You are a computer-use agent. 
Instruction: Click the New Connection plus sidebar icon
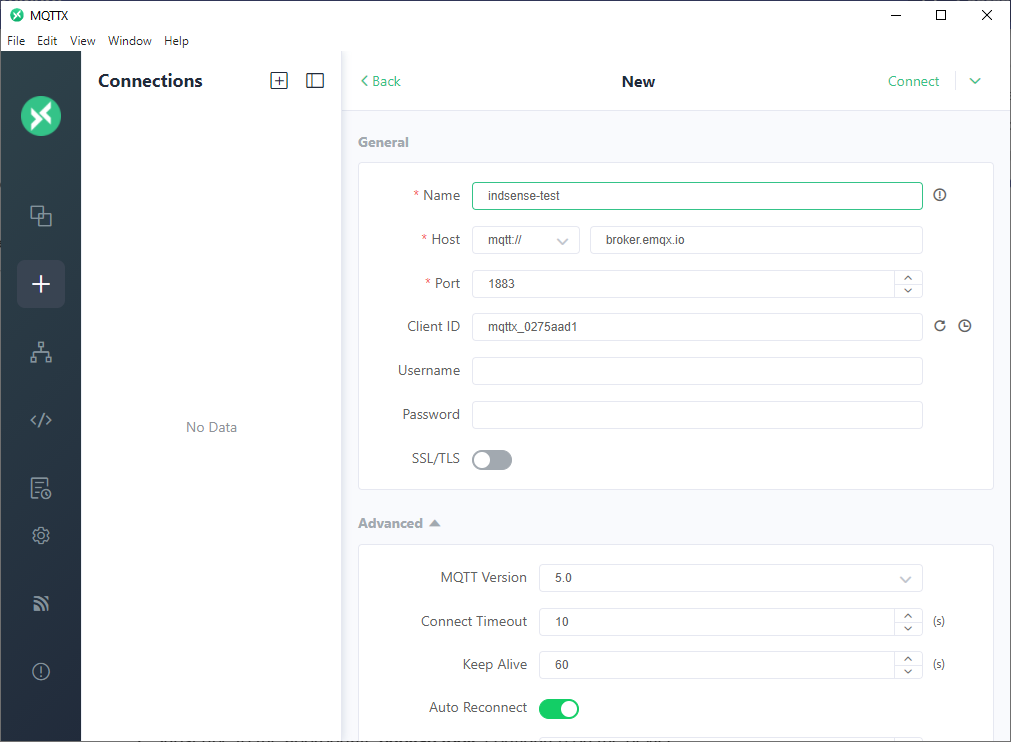[x=41, y=284]
